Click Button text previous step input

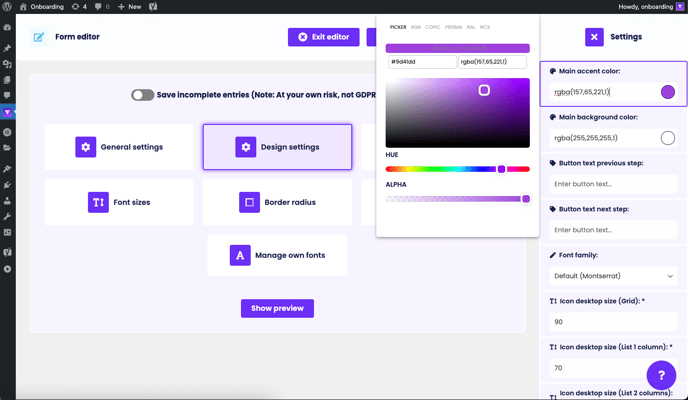click(x=613, y=184)
